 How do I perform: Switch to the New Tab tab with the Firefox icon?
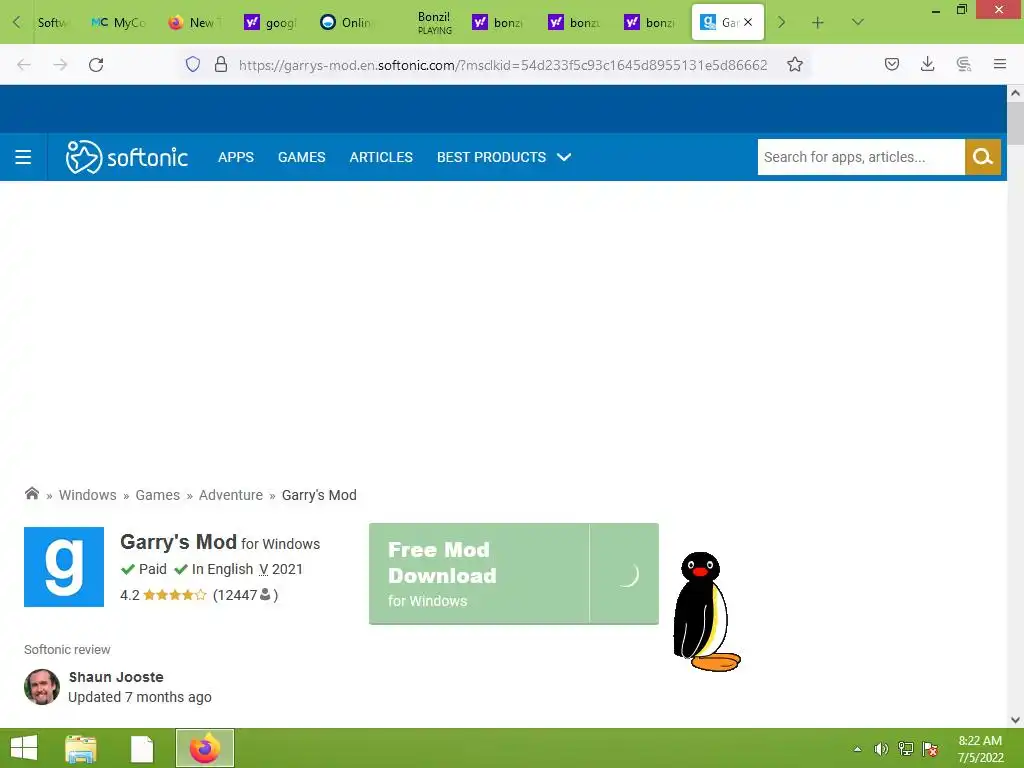click(x=194, y=22)
